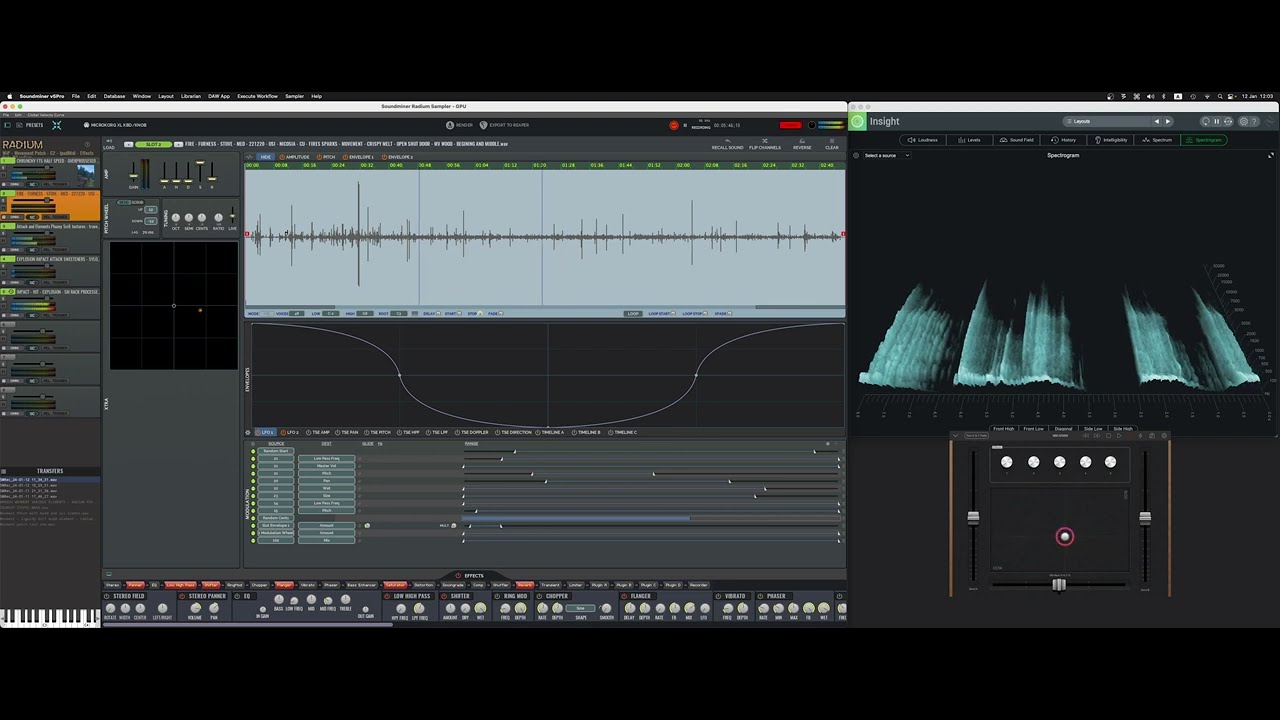
Task: Click the Loop button below waveform
Action: click(x=632, y=313)
